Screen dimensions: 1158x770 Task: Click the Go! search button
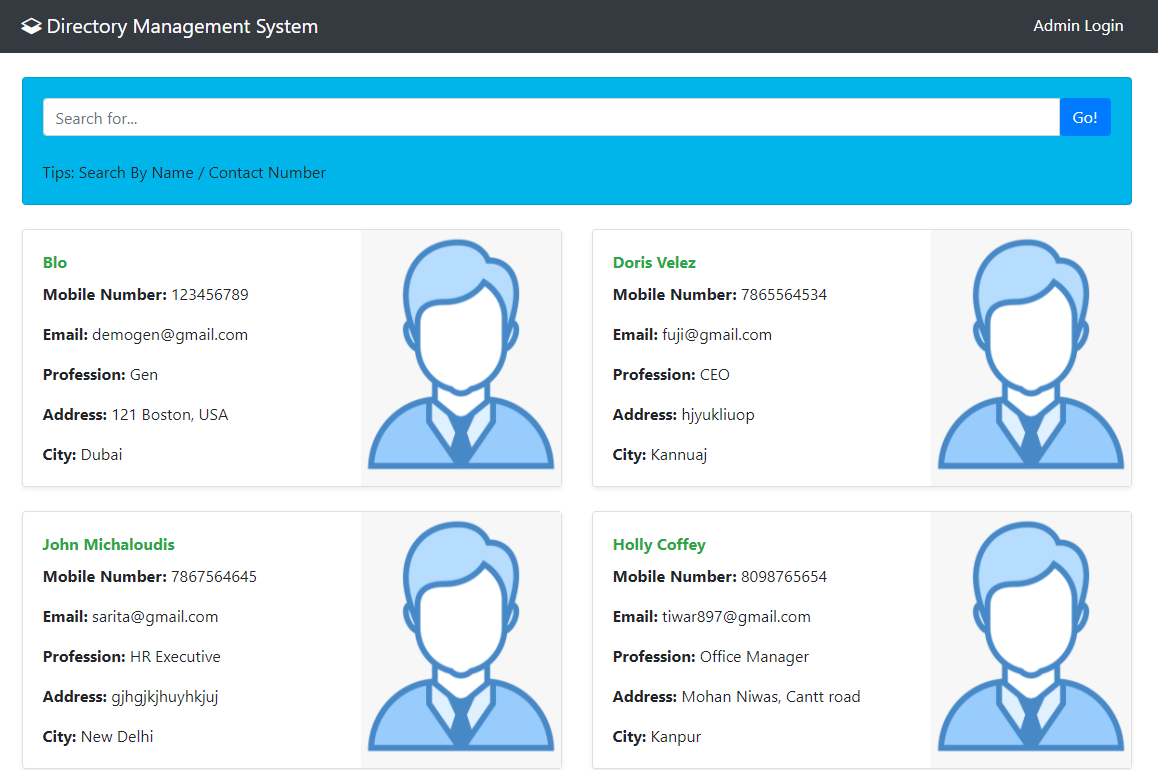[1084, 117]
